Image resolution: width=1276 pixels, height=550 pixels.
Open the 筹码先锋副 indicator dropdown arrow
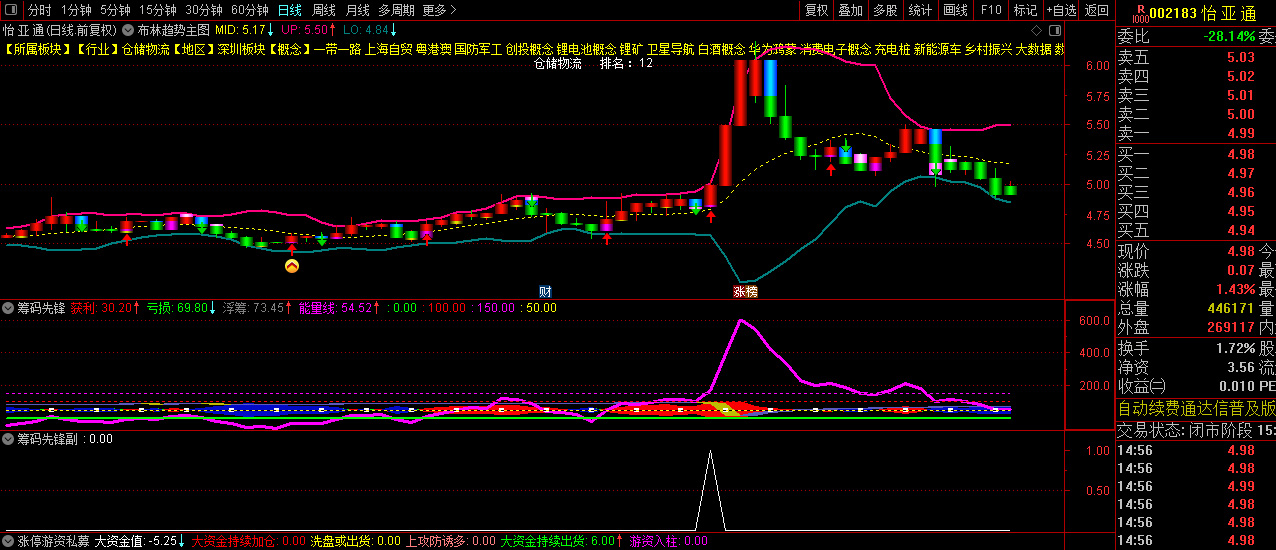click(x=9, y=438)
